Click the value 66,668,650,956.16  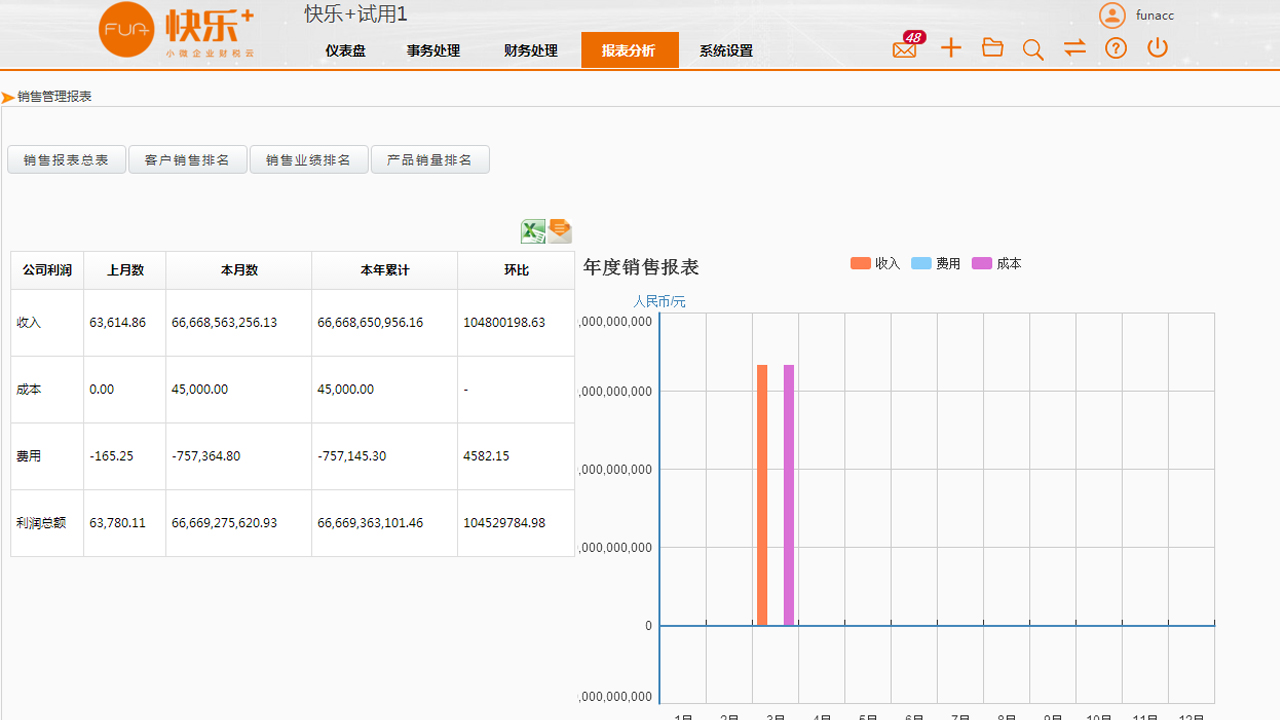click(x=370, y=322)
